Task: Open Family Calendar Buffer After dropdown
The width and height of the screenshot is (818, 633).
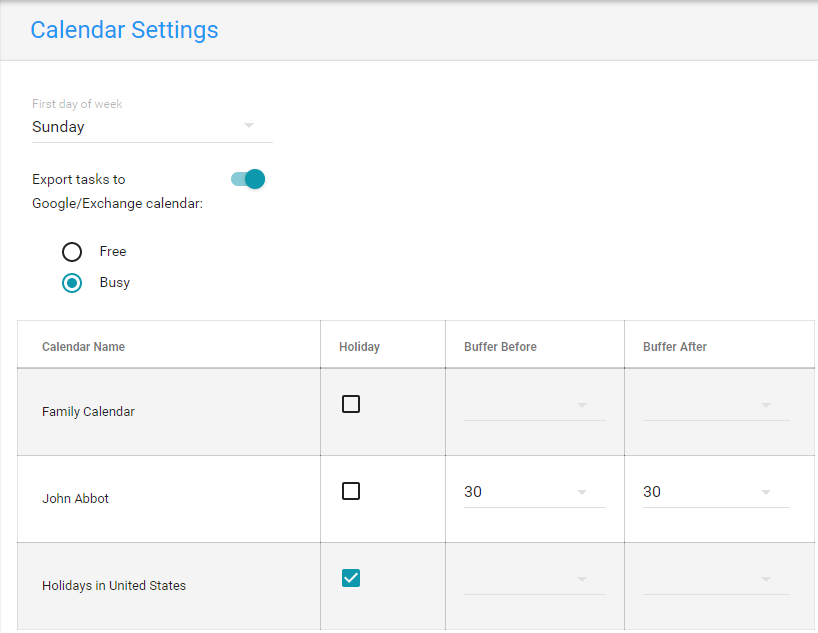Action: point(715,405)
